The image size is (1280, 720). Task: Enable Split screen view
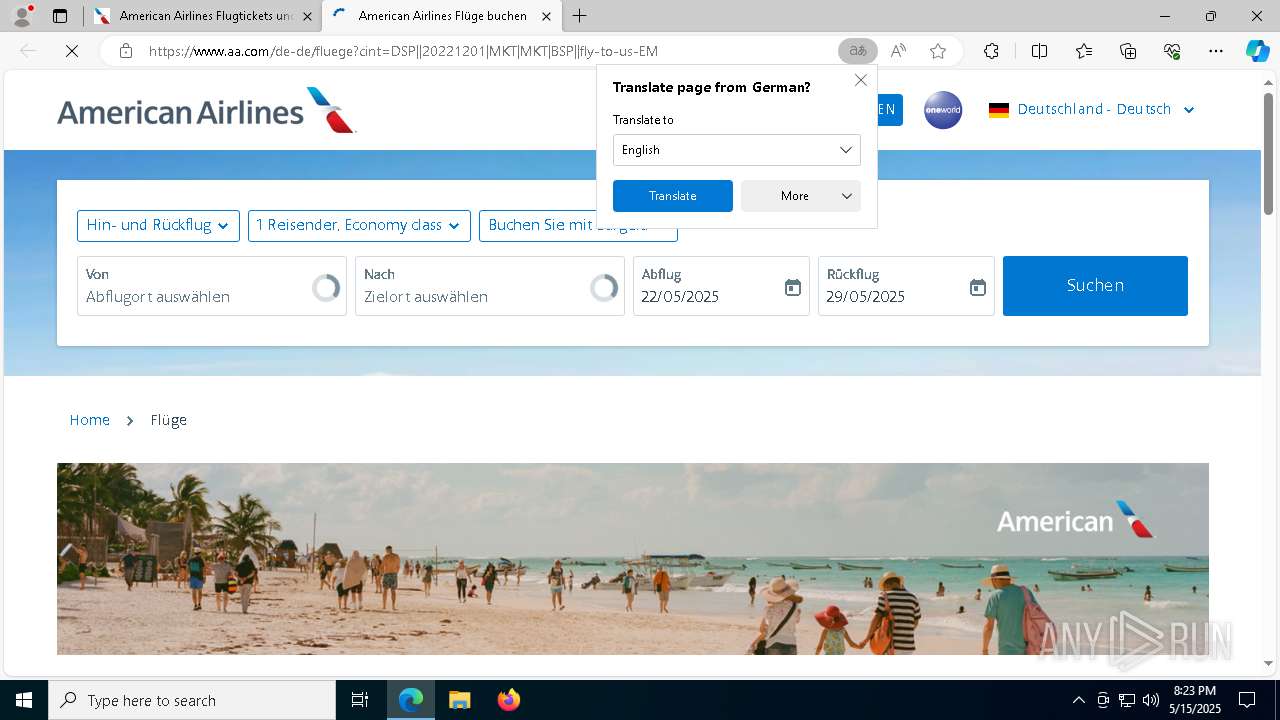[1039, 51]
